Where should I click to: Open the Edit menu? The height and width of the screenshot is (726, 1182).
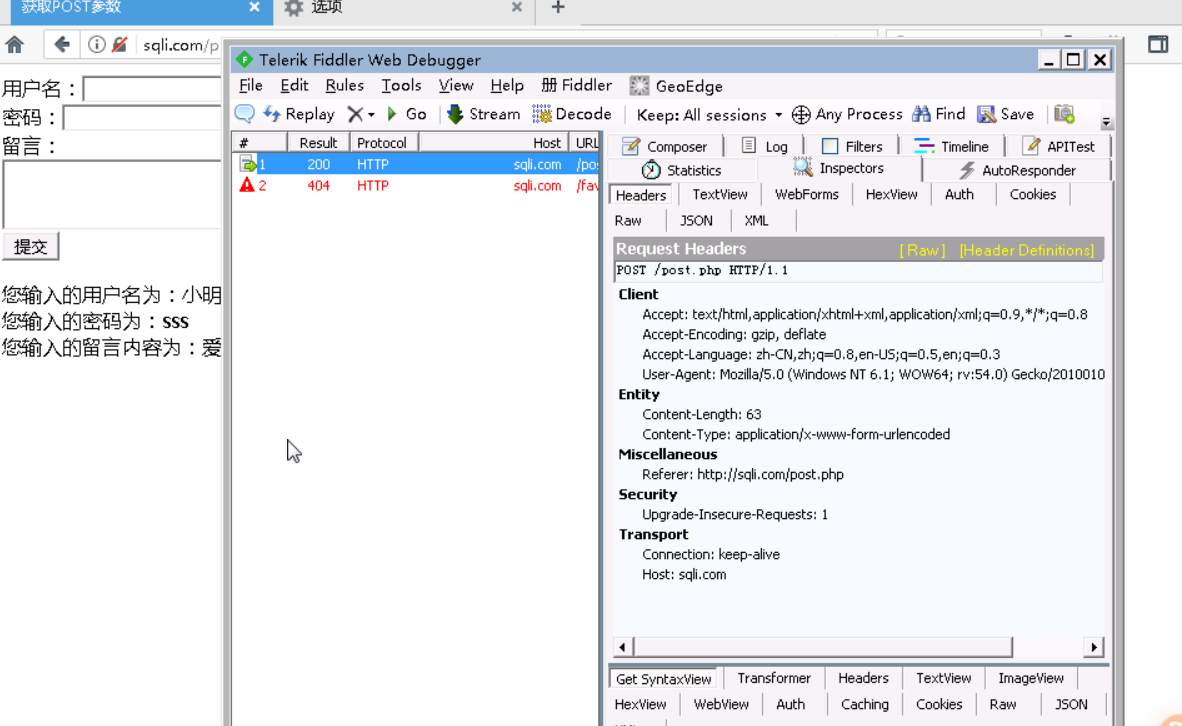294,86
